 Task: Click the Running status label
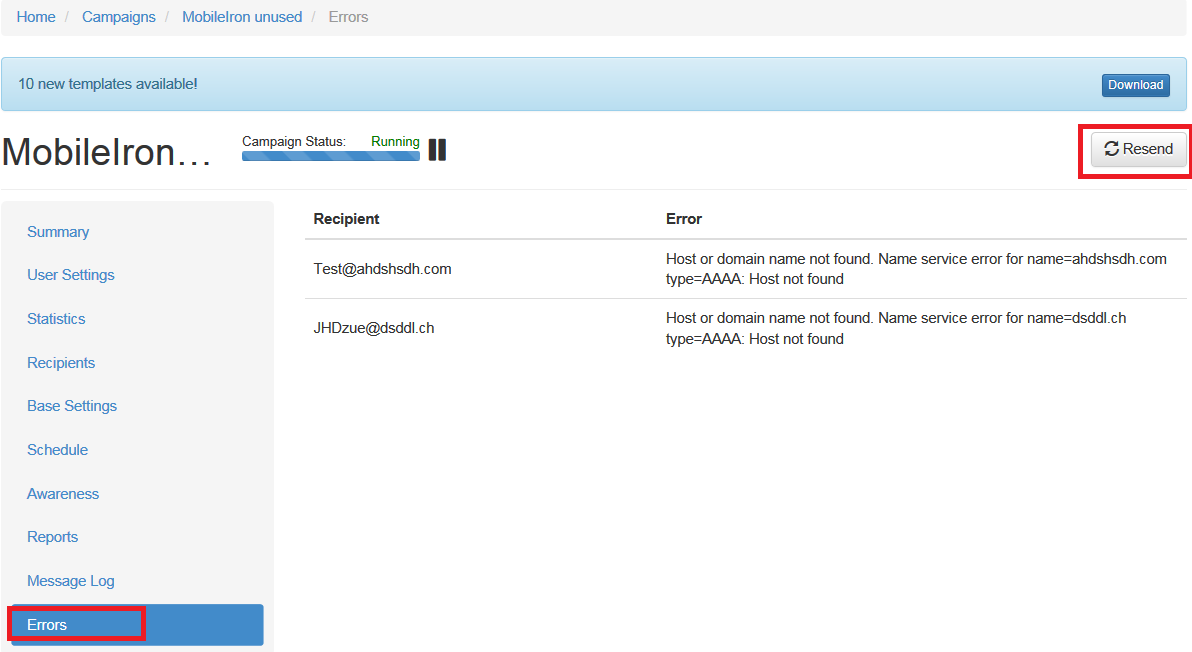coord(395,141)
